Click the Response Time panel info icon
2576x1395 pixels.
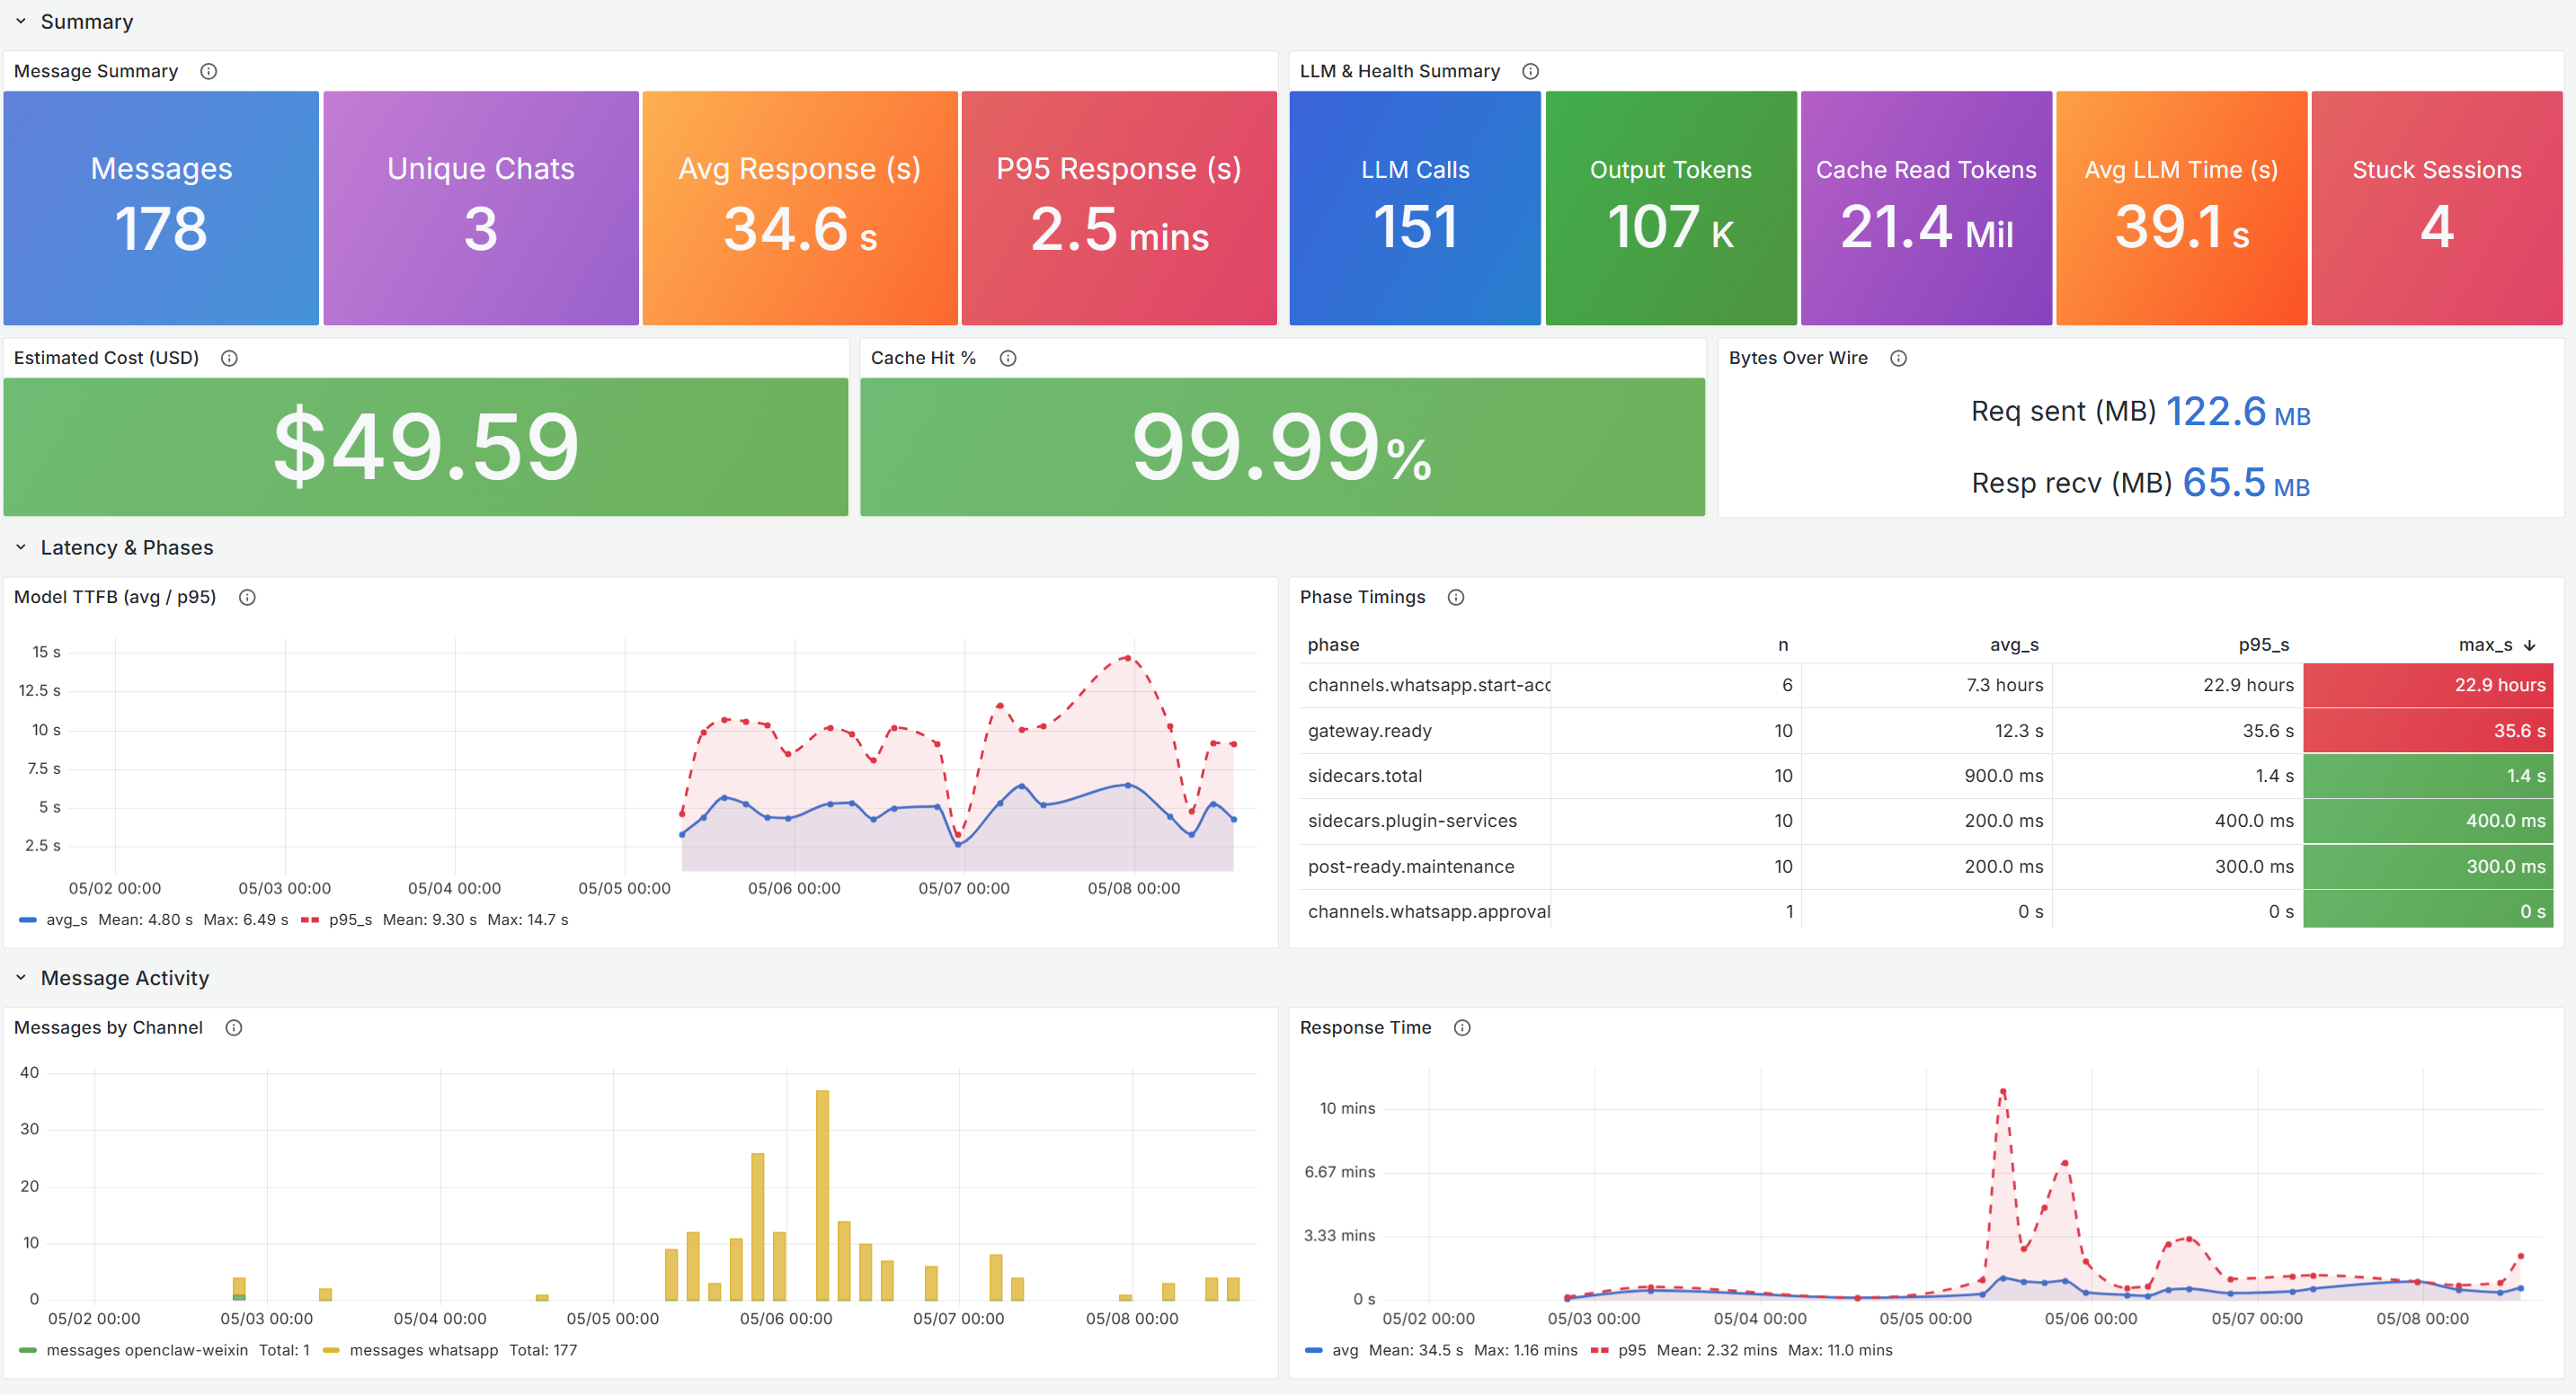1462,1027
